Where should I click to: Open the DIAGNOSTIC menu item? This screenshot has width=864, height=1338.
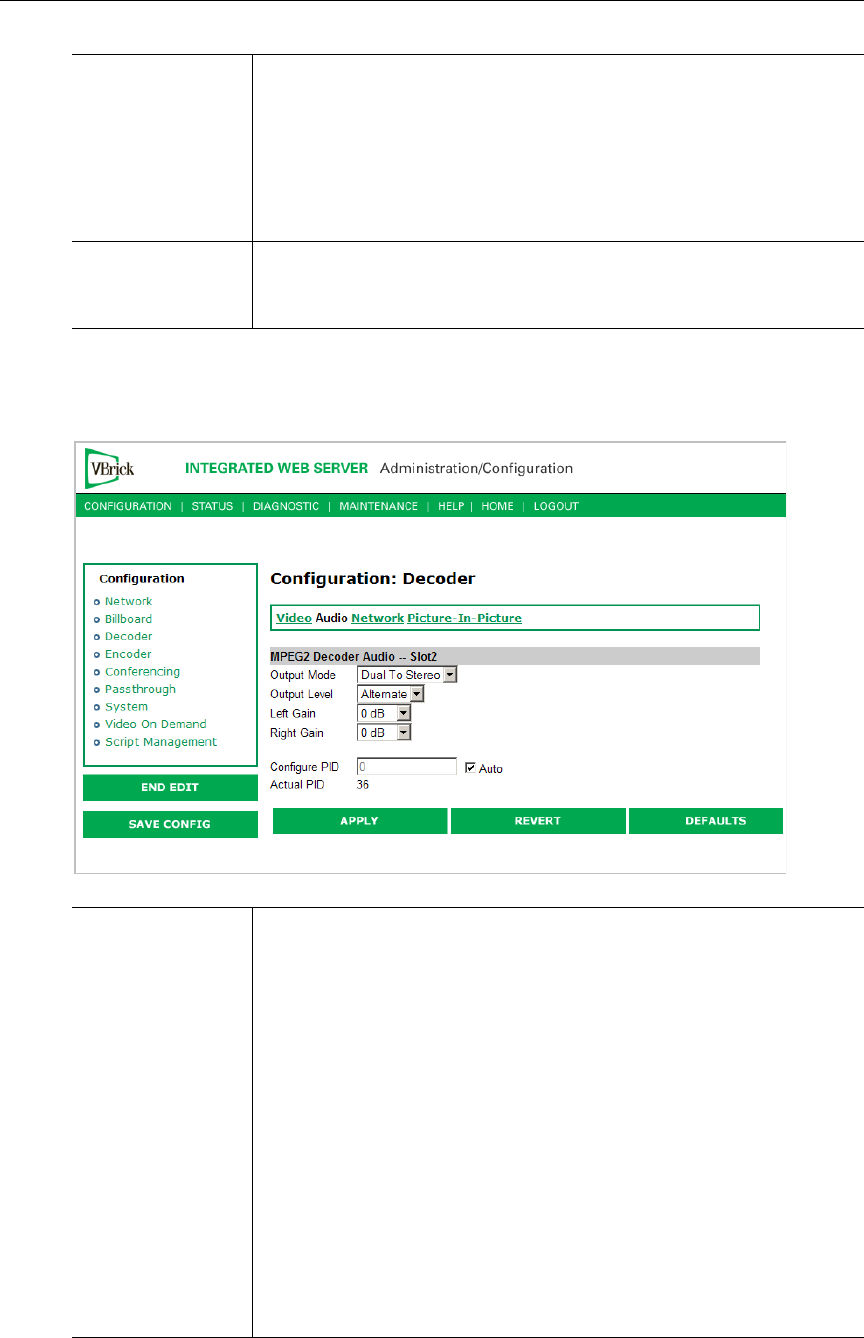[x=286, y=506]
